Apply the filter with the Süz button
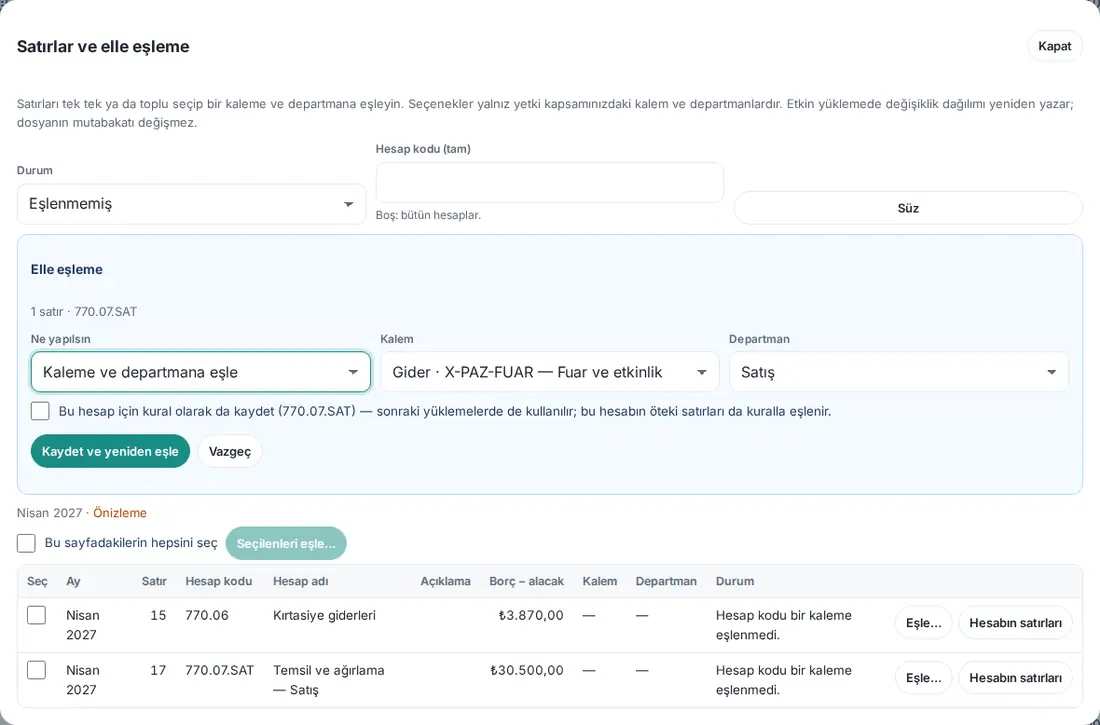The width and height of the screenshot is (1100, 725). (x=908, y=208)
